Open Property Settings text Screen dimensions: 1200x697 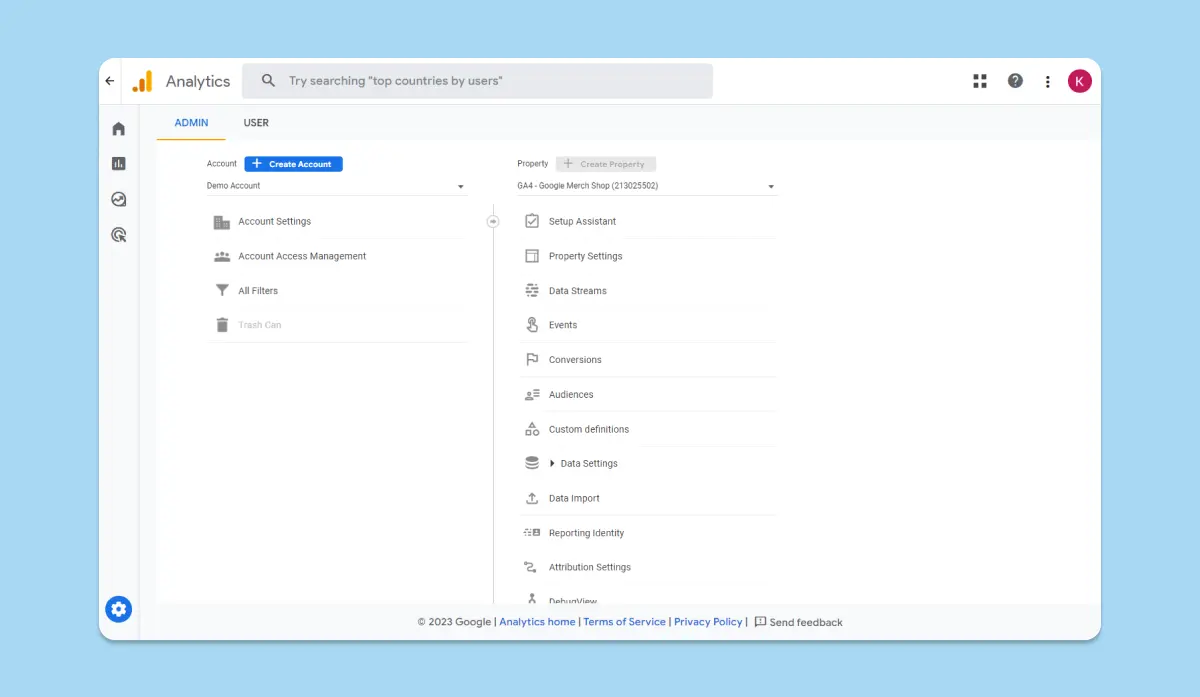(x=585, y=256)
